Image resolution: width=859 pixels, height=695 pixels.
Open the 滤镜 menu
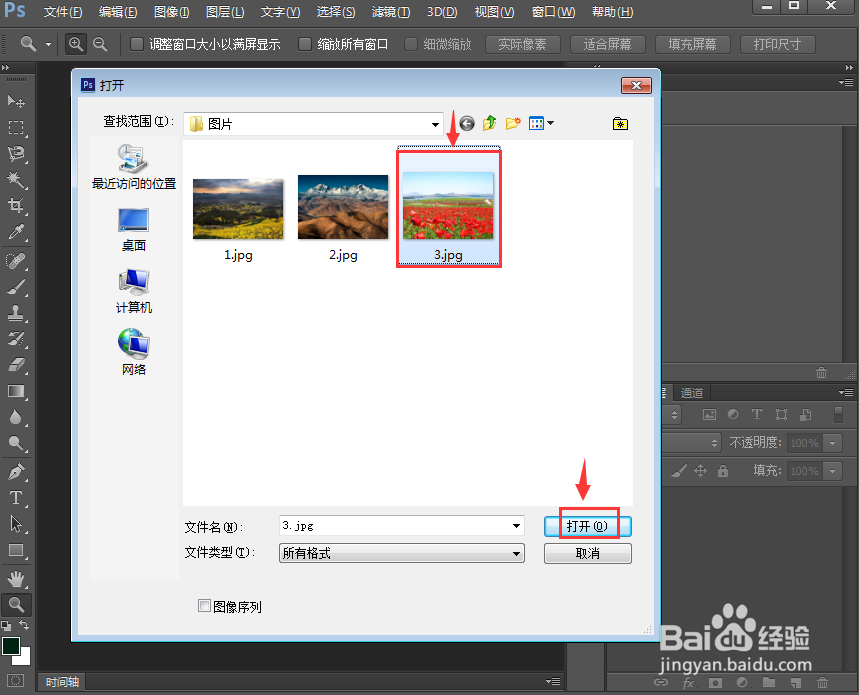pyautogui.click(x=390, y=12)
